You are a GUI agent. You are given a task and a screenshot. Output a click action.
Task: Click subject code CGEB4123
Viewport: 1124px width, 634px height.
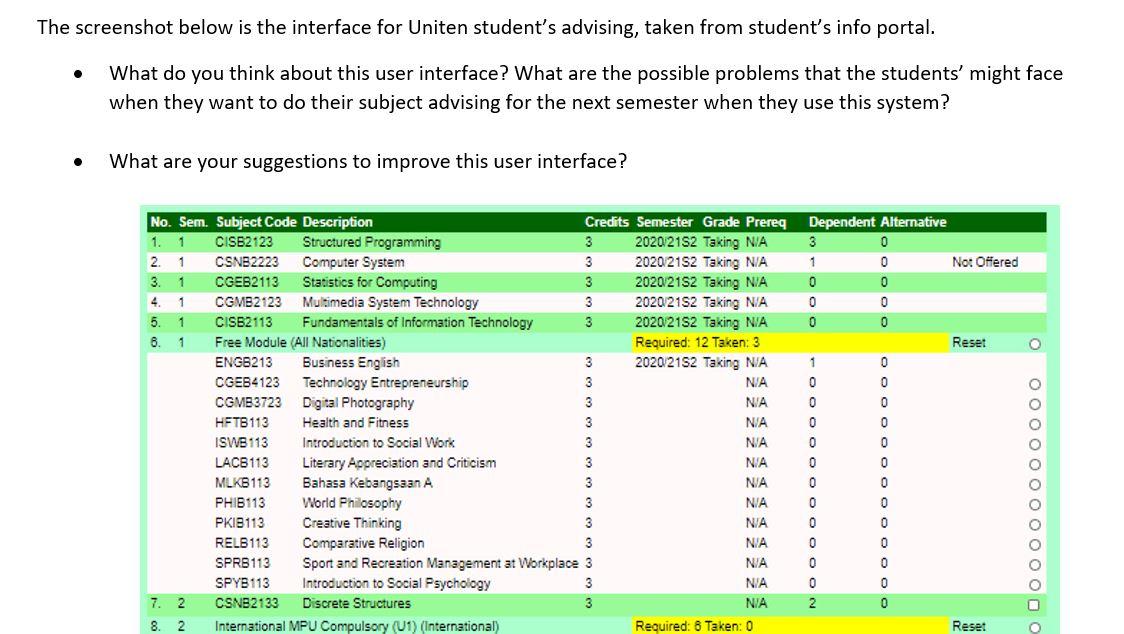[247, 382]
